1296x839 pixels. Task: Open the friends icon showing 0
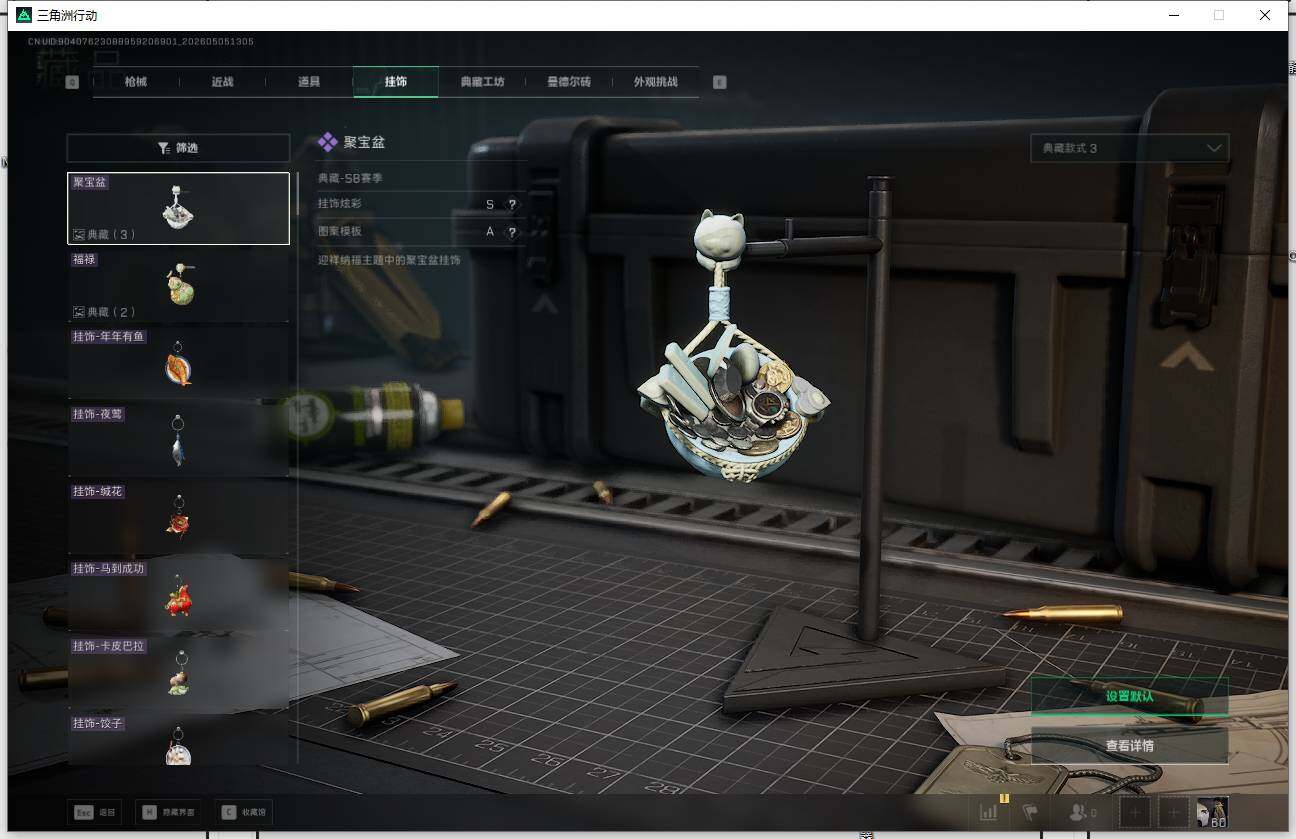coord(1082,813)
